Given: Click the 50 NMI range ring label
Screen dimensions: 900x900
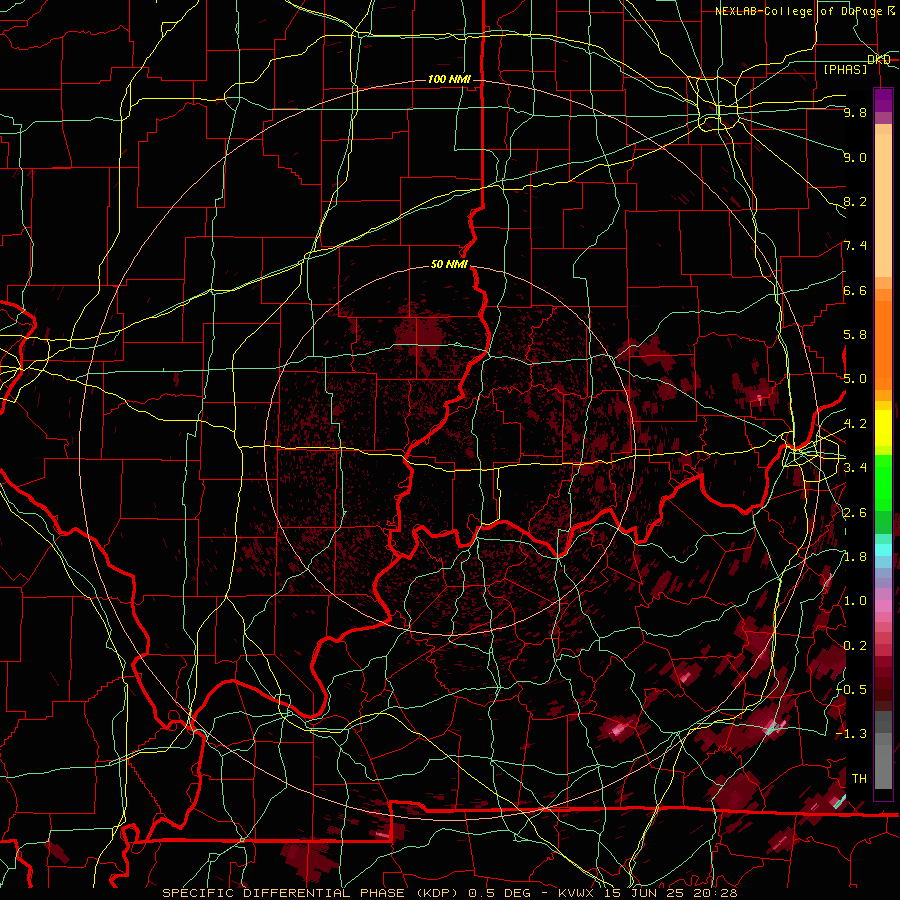Looking at the screenshot, I should pyautogui.click(x=449, y=265).
